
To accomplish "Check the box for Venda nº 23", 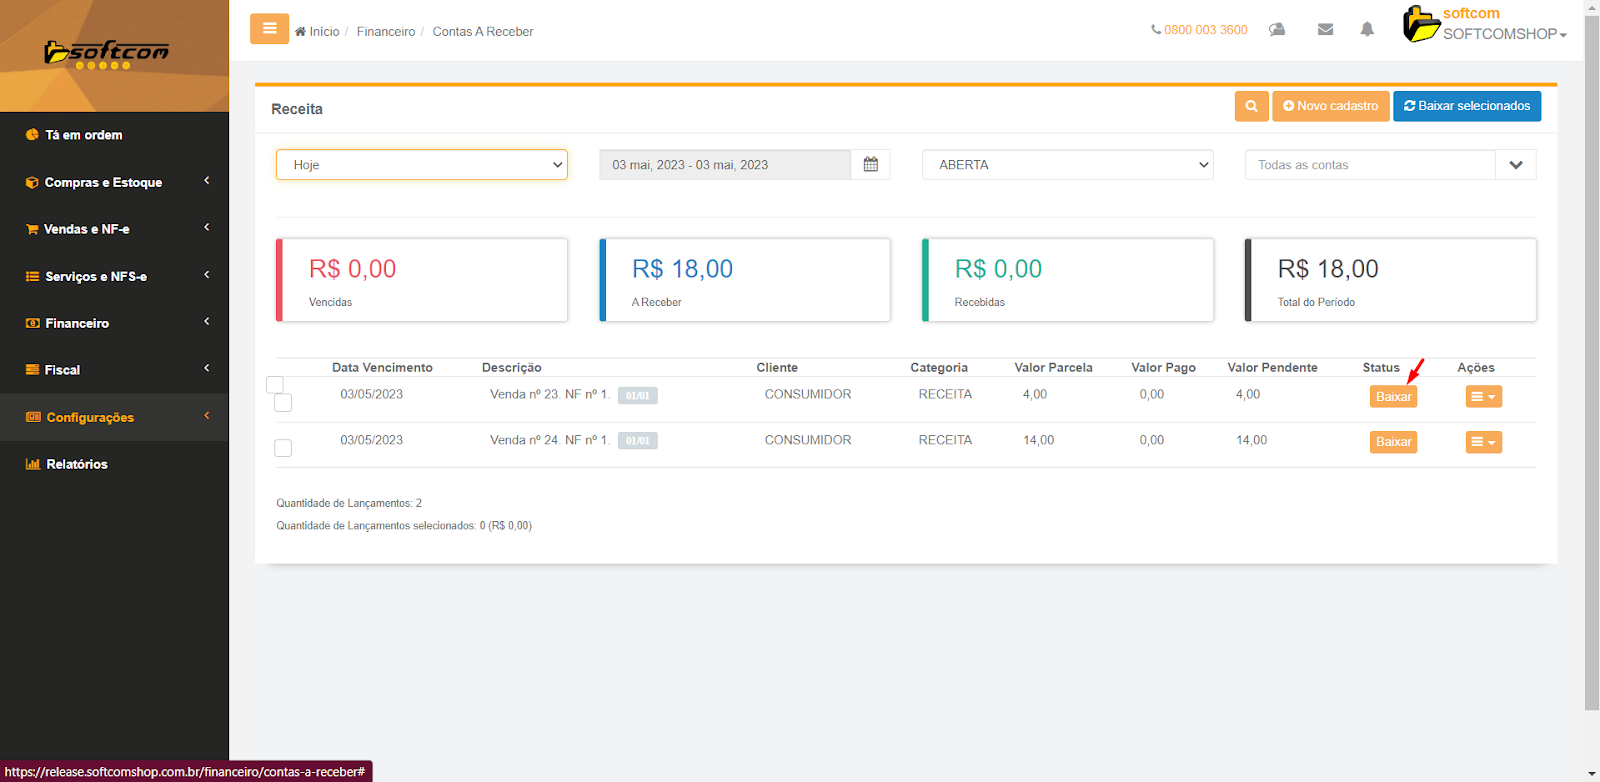I will pyautogui.click(x=283, y=403).
